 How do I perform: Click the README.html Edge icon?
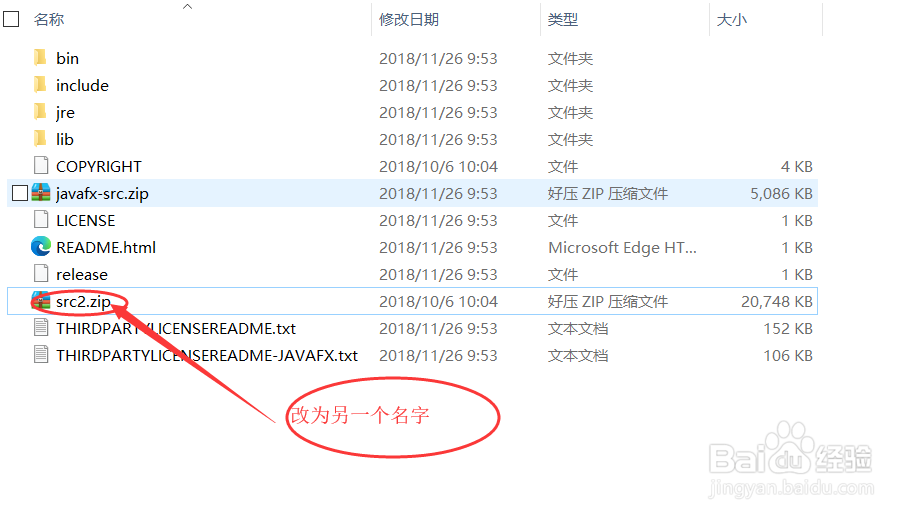point(41,246)
